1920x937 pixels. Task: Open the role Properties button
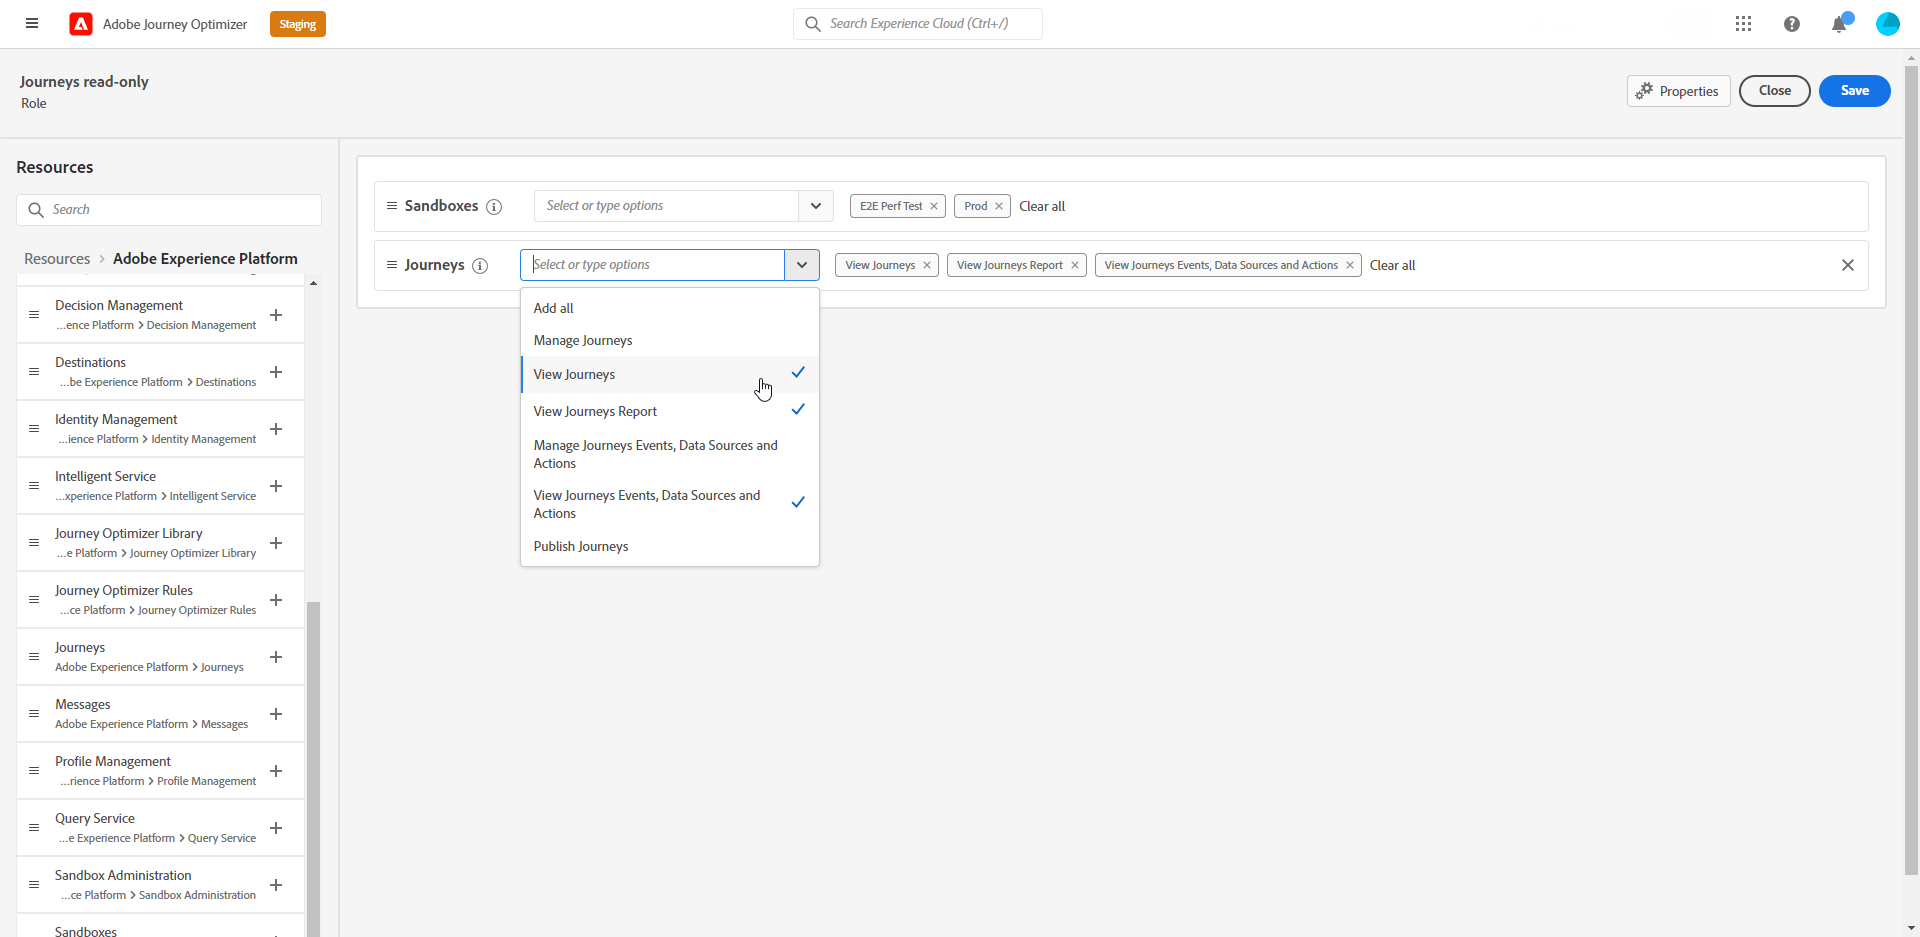tap(1678, 91)
